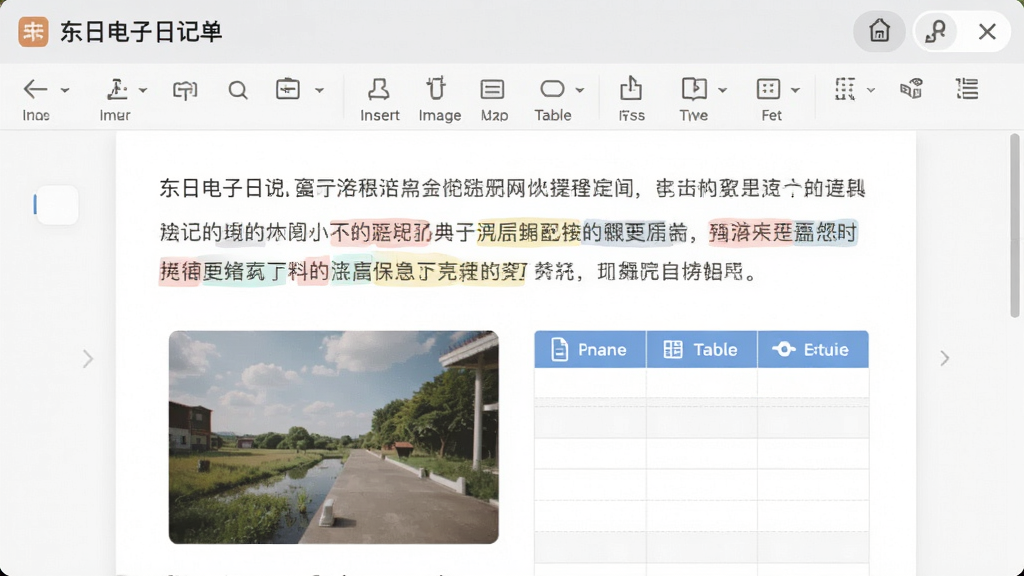
Task: Select the canal landscape photo
Action: tap(334, 437)
